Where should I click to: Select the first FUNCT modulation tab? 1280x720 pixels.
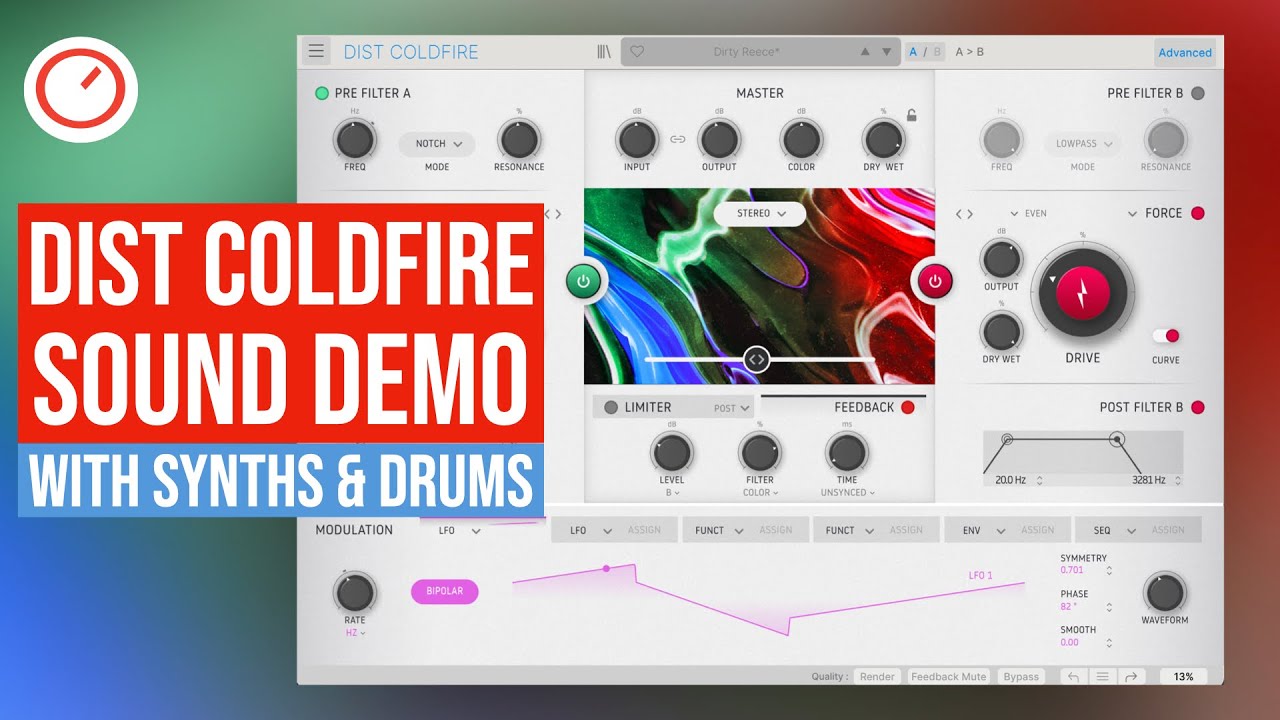pyautogui.click(x=746, y=530)
